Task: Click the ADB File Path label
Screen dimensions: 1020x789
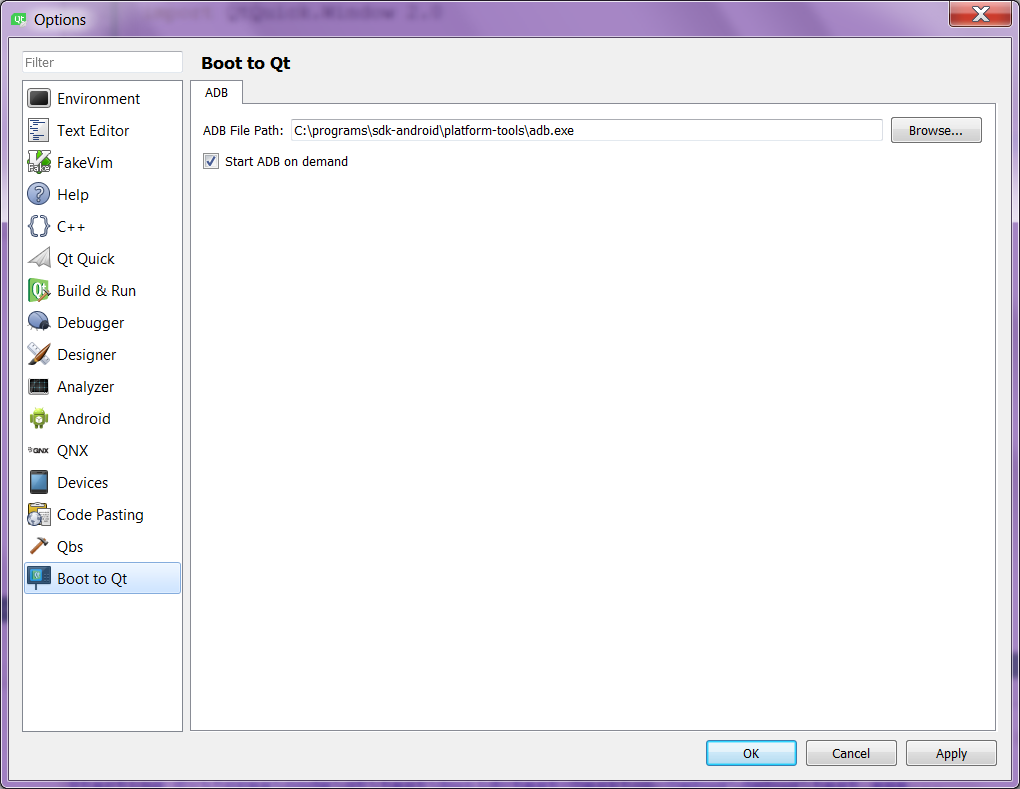Action: point(243,130)
